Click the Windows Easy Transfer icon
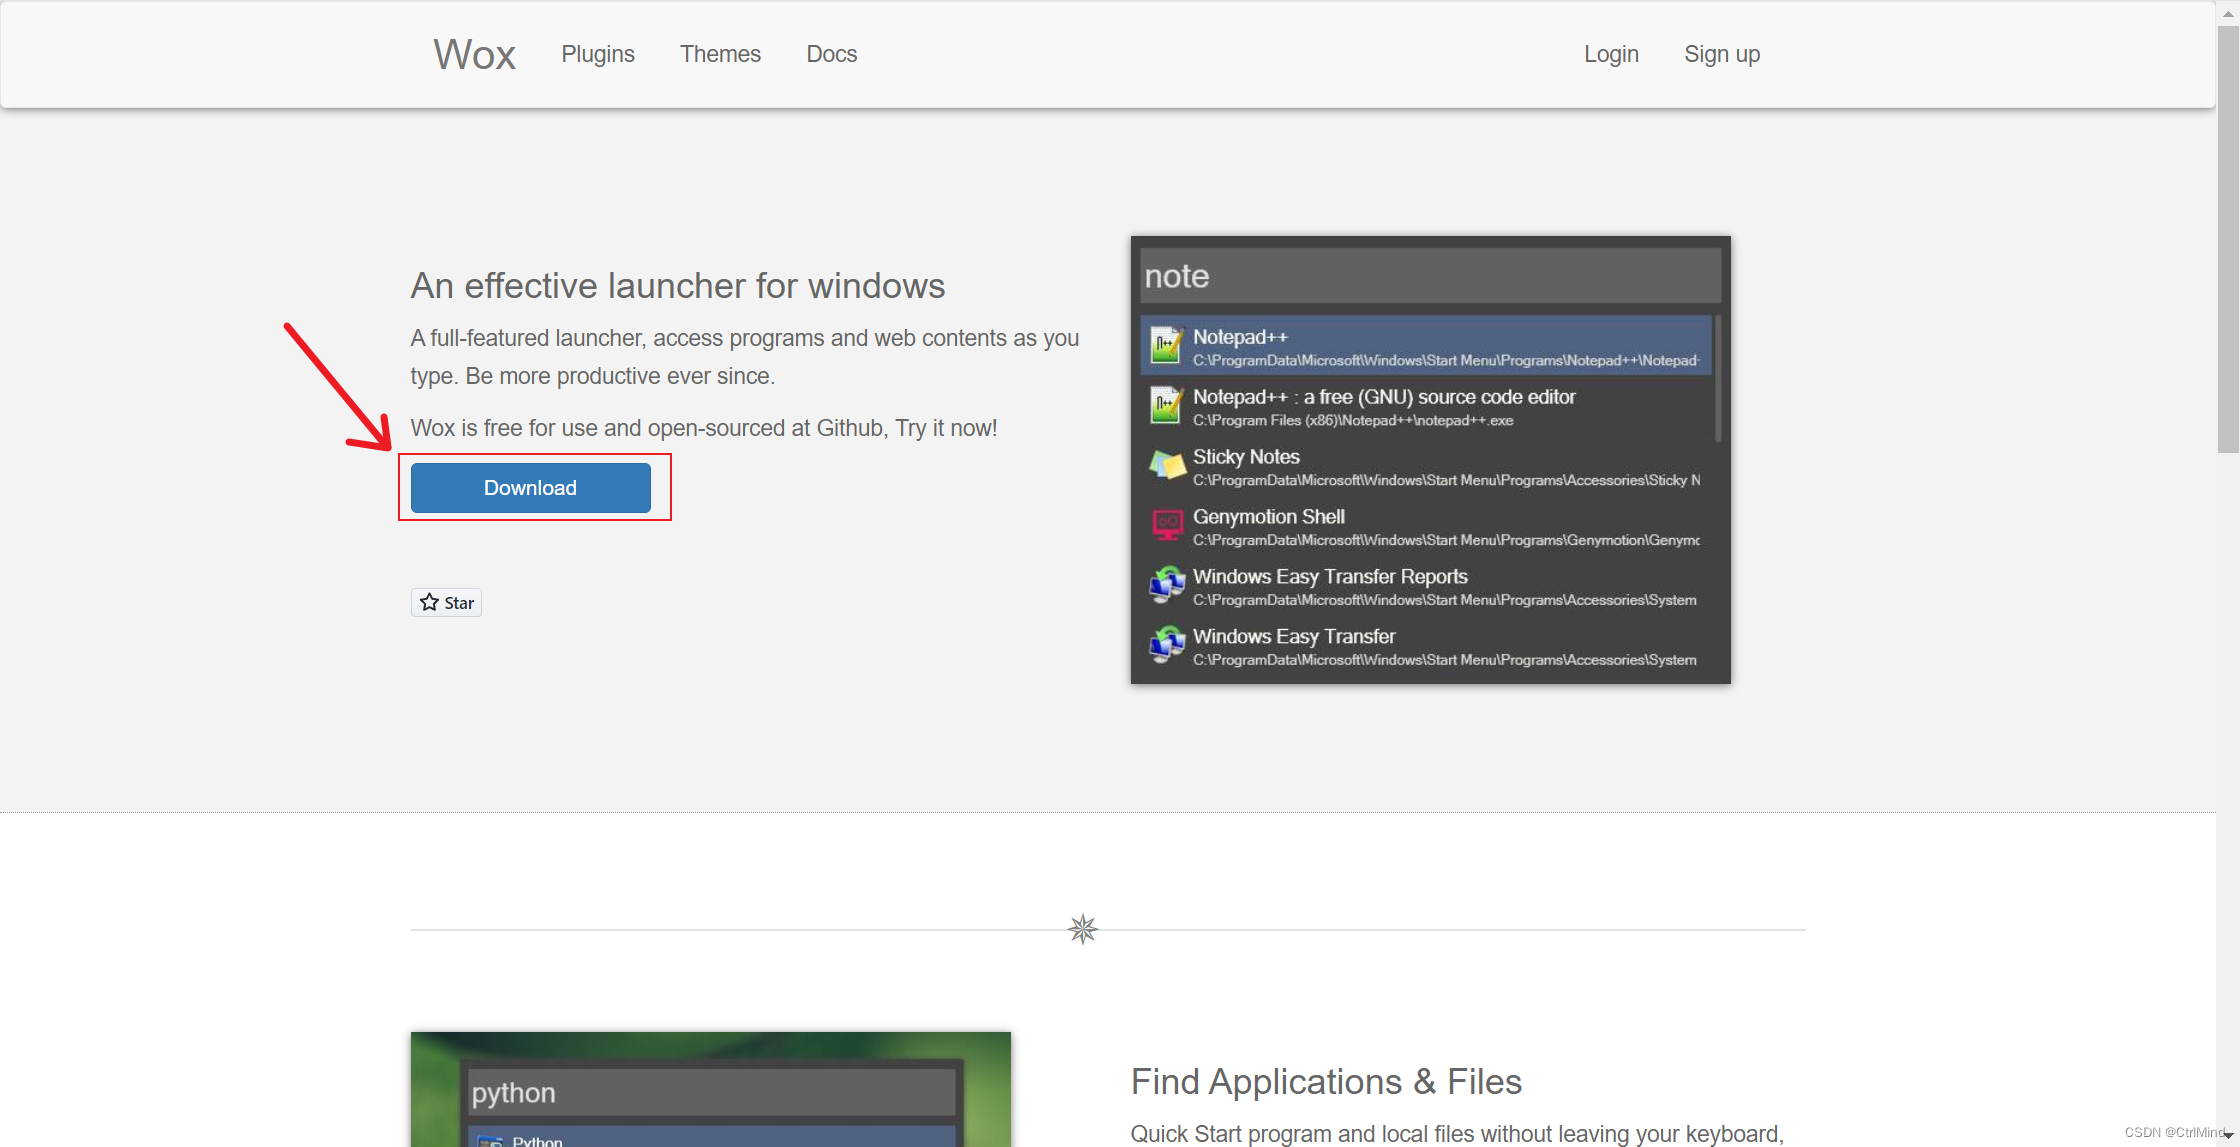 1165,645
